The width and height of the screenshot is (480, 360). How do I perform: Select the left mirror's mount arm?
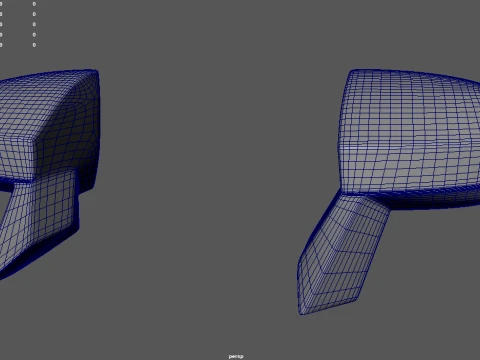click(x=37, y=220)
